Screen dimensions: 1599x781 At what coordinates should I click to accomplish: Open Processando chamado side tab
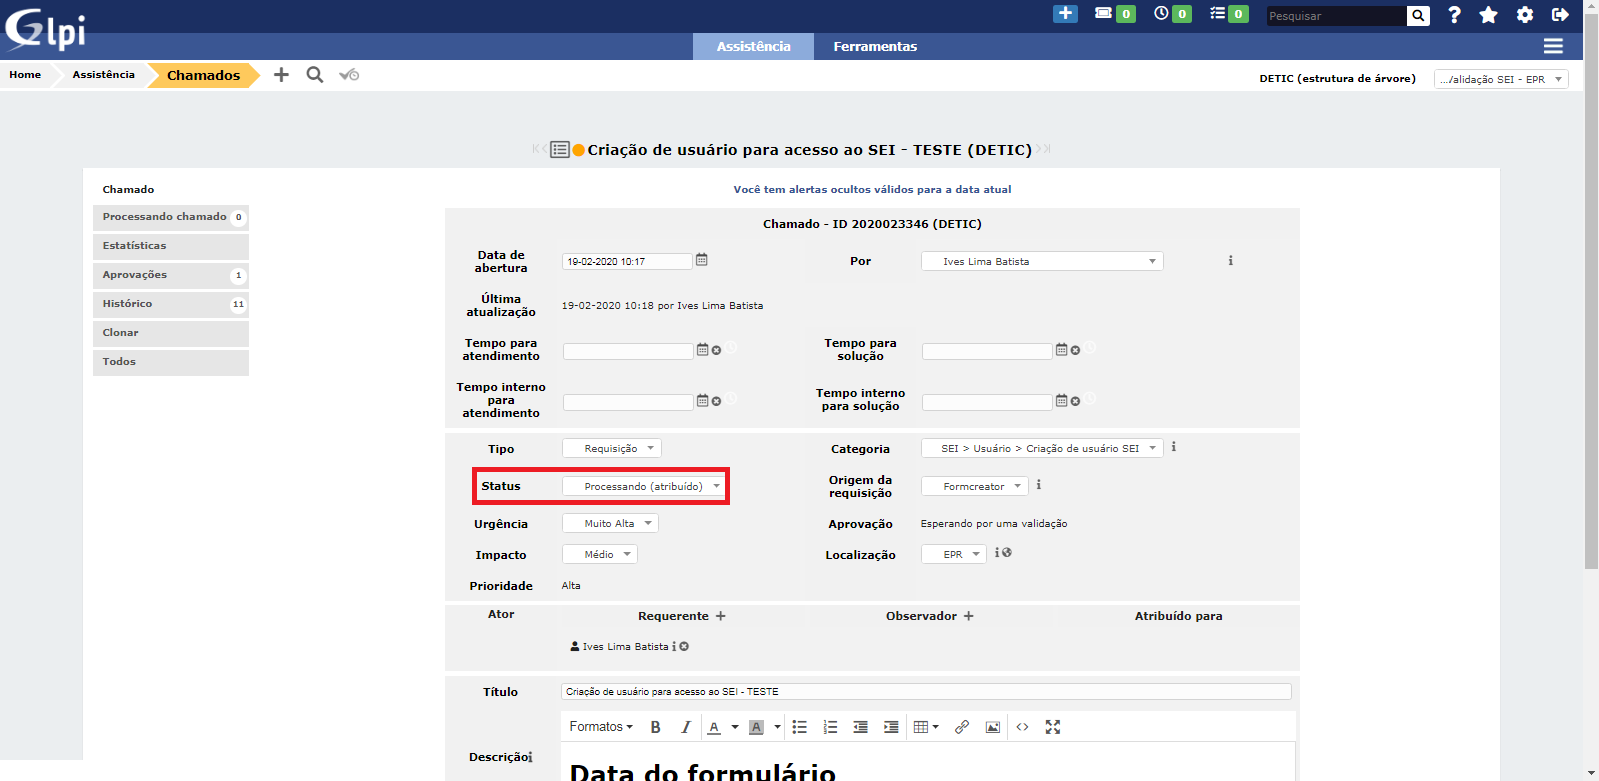(x=171, y=217)
